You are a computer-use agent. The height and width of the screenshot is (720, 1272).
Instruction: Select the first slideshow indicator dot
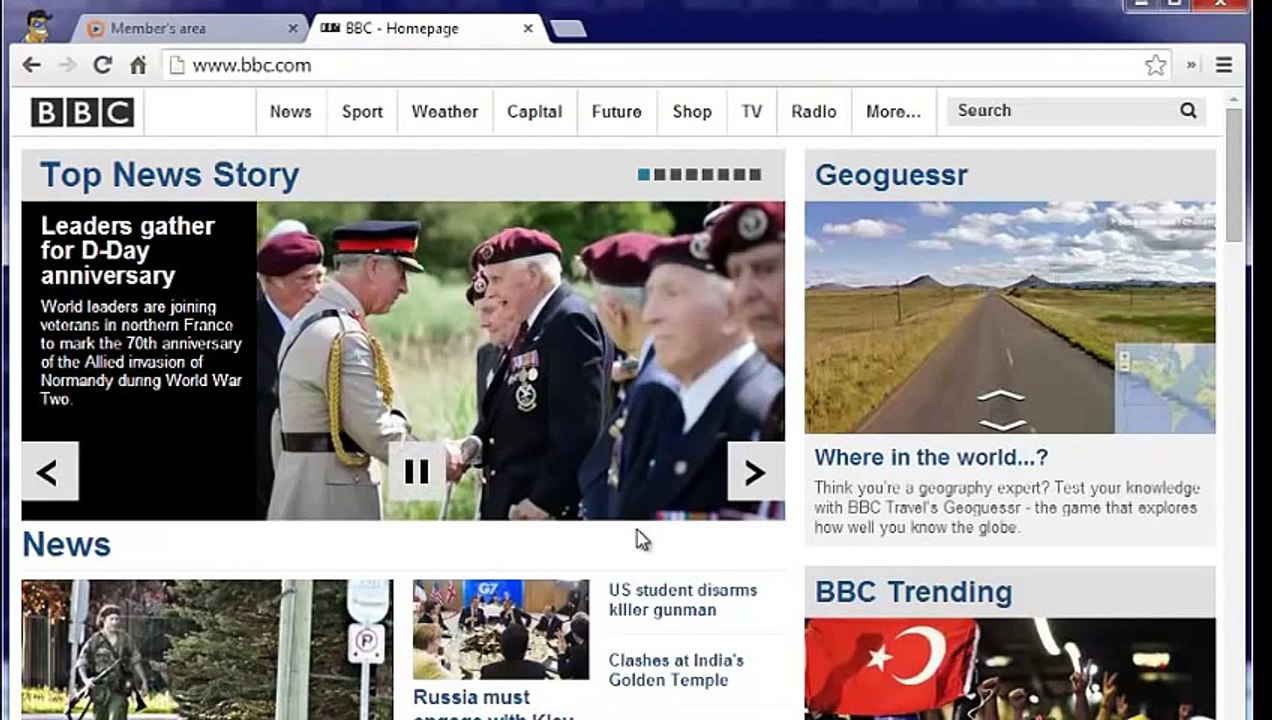pos(644,175)
